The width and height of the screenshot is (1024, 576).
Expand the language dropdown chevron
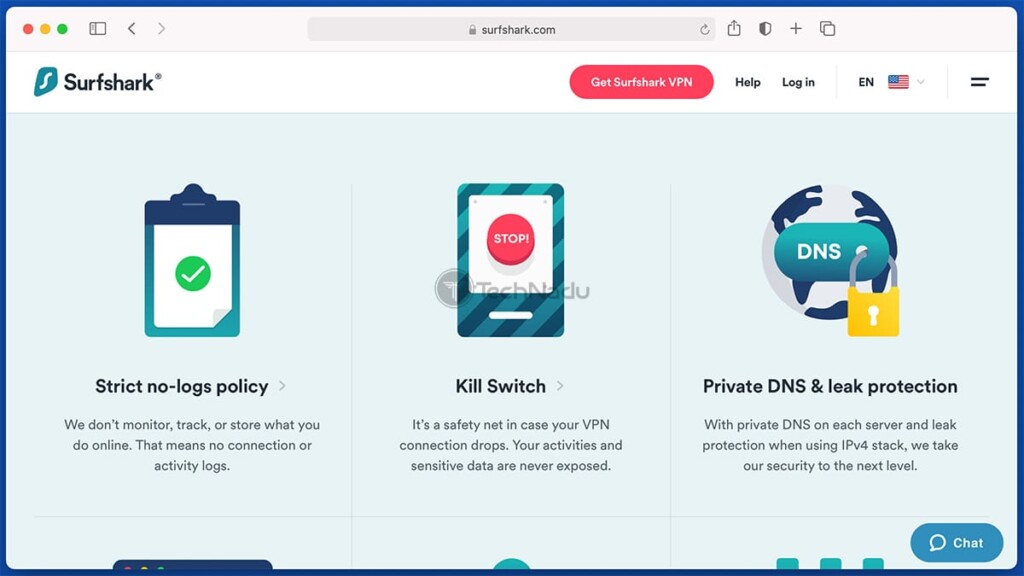[921, 82]
